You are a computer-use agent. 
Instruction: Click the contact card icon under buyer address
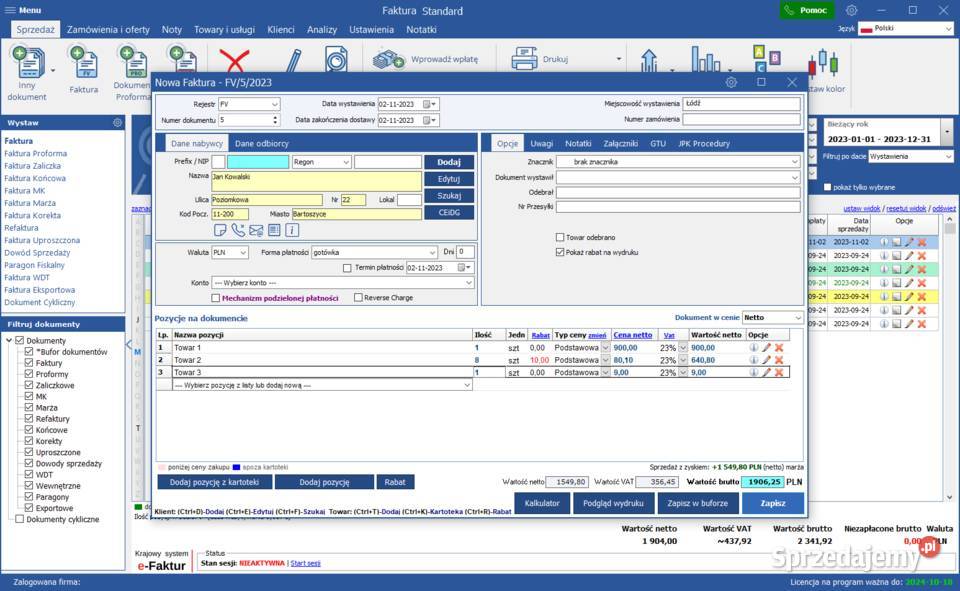point(274,230)
